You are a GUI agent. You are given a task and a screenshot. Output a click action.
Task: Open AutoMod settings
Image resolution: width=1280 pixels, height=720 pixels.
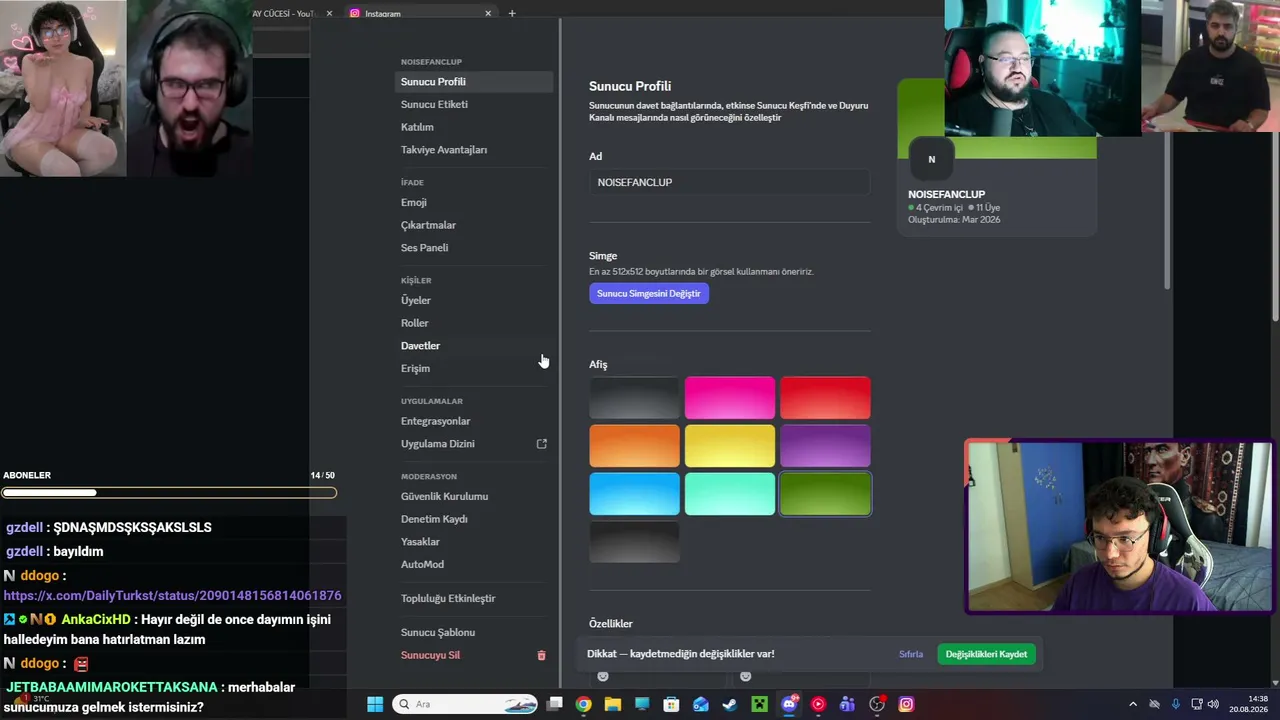click(474, 564)
